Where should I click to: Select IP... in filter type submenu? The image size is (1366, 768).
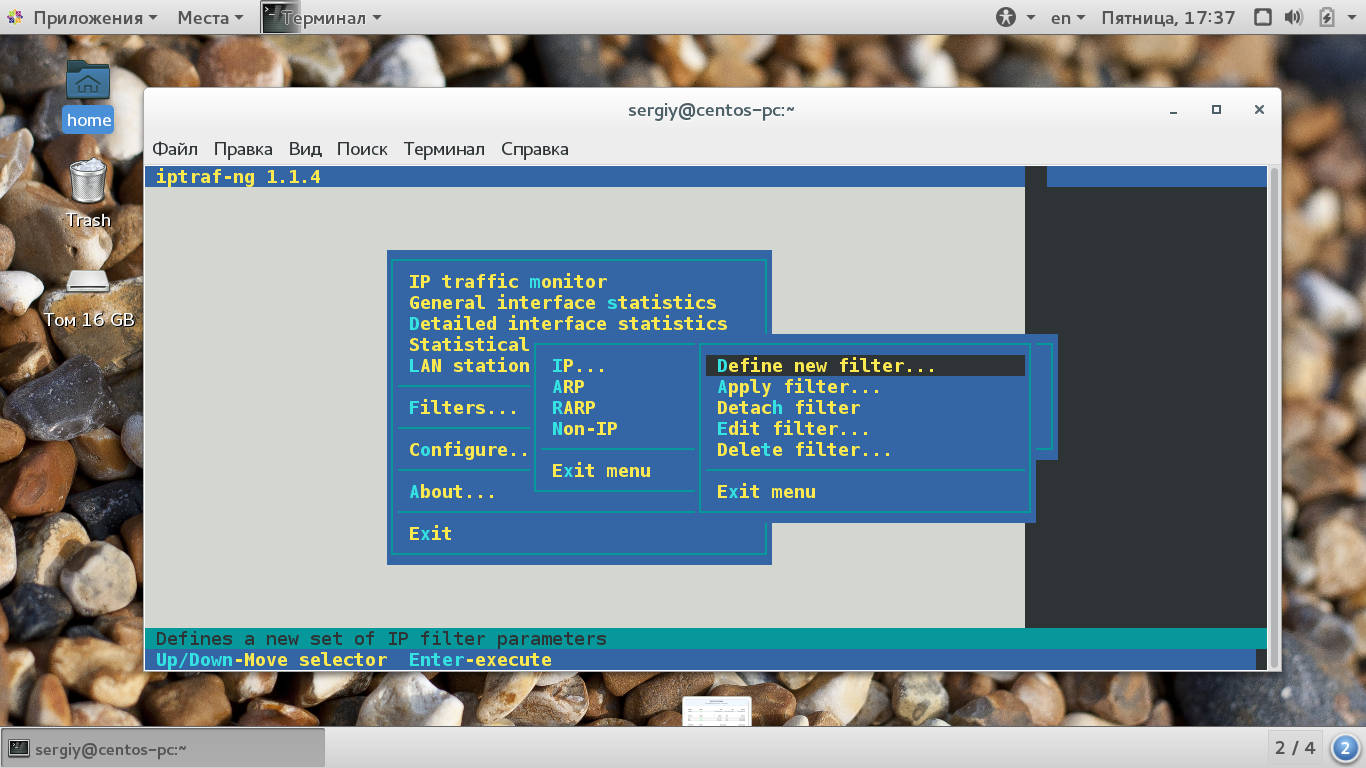tap(579, 366)
